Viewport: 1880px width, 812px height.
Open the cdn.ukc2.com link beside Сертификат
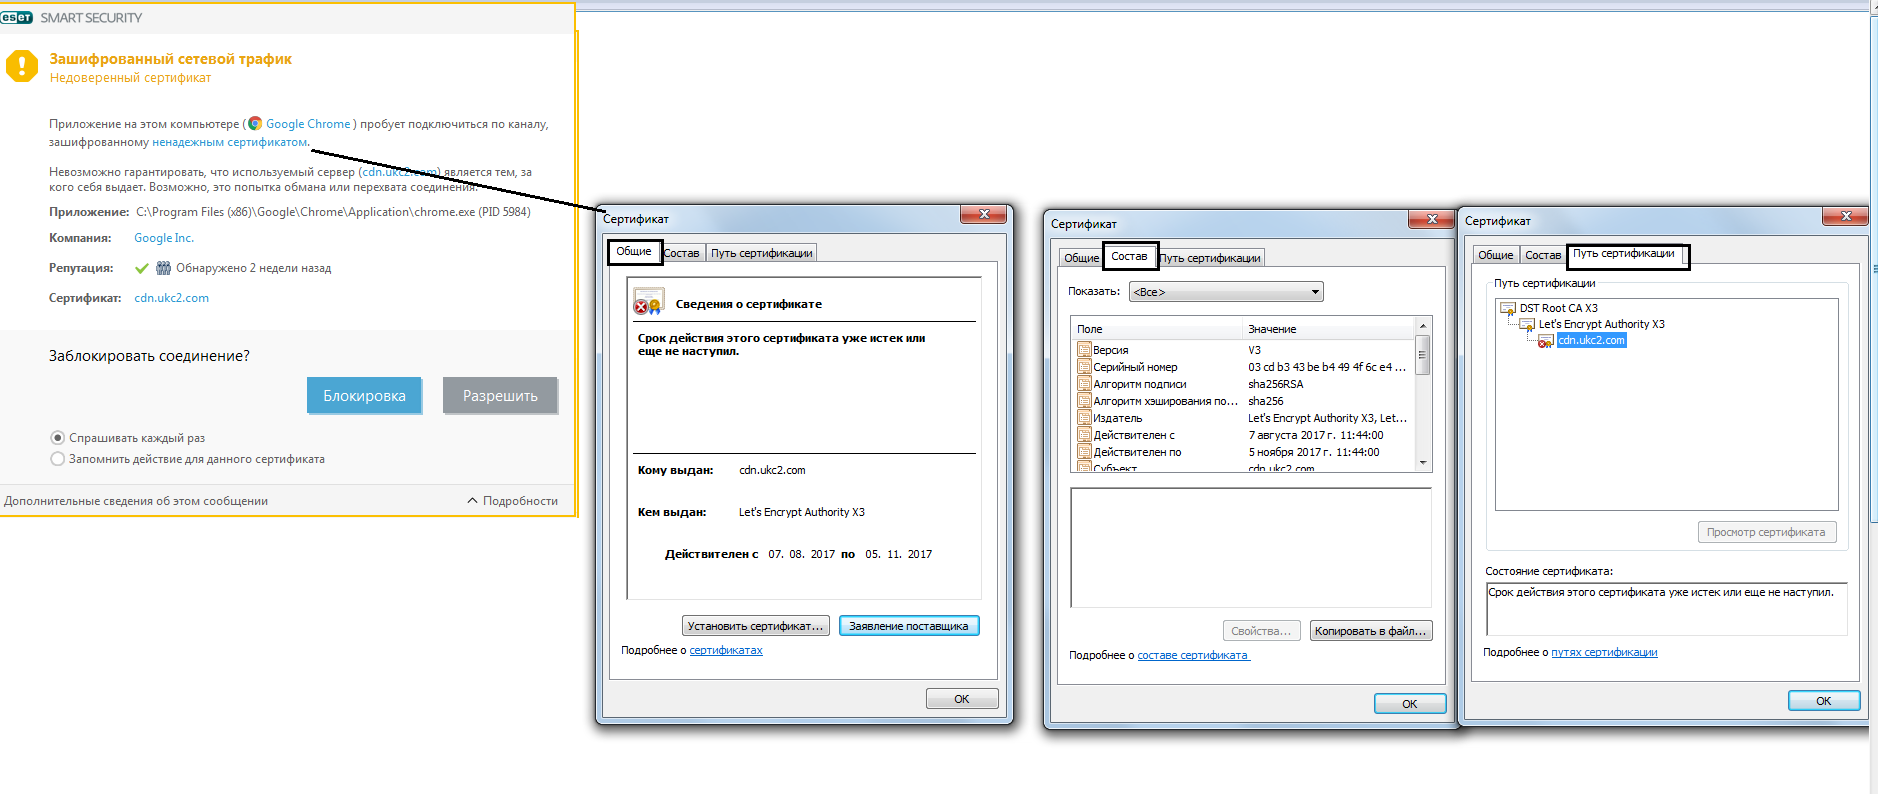(x=172, y=298)
